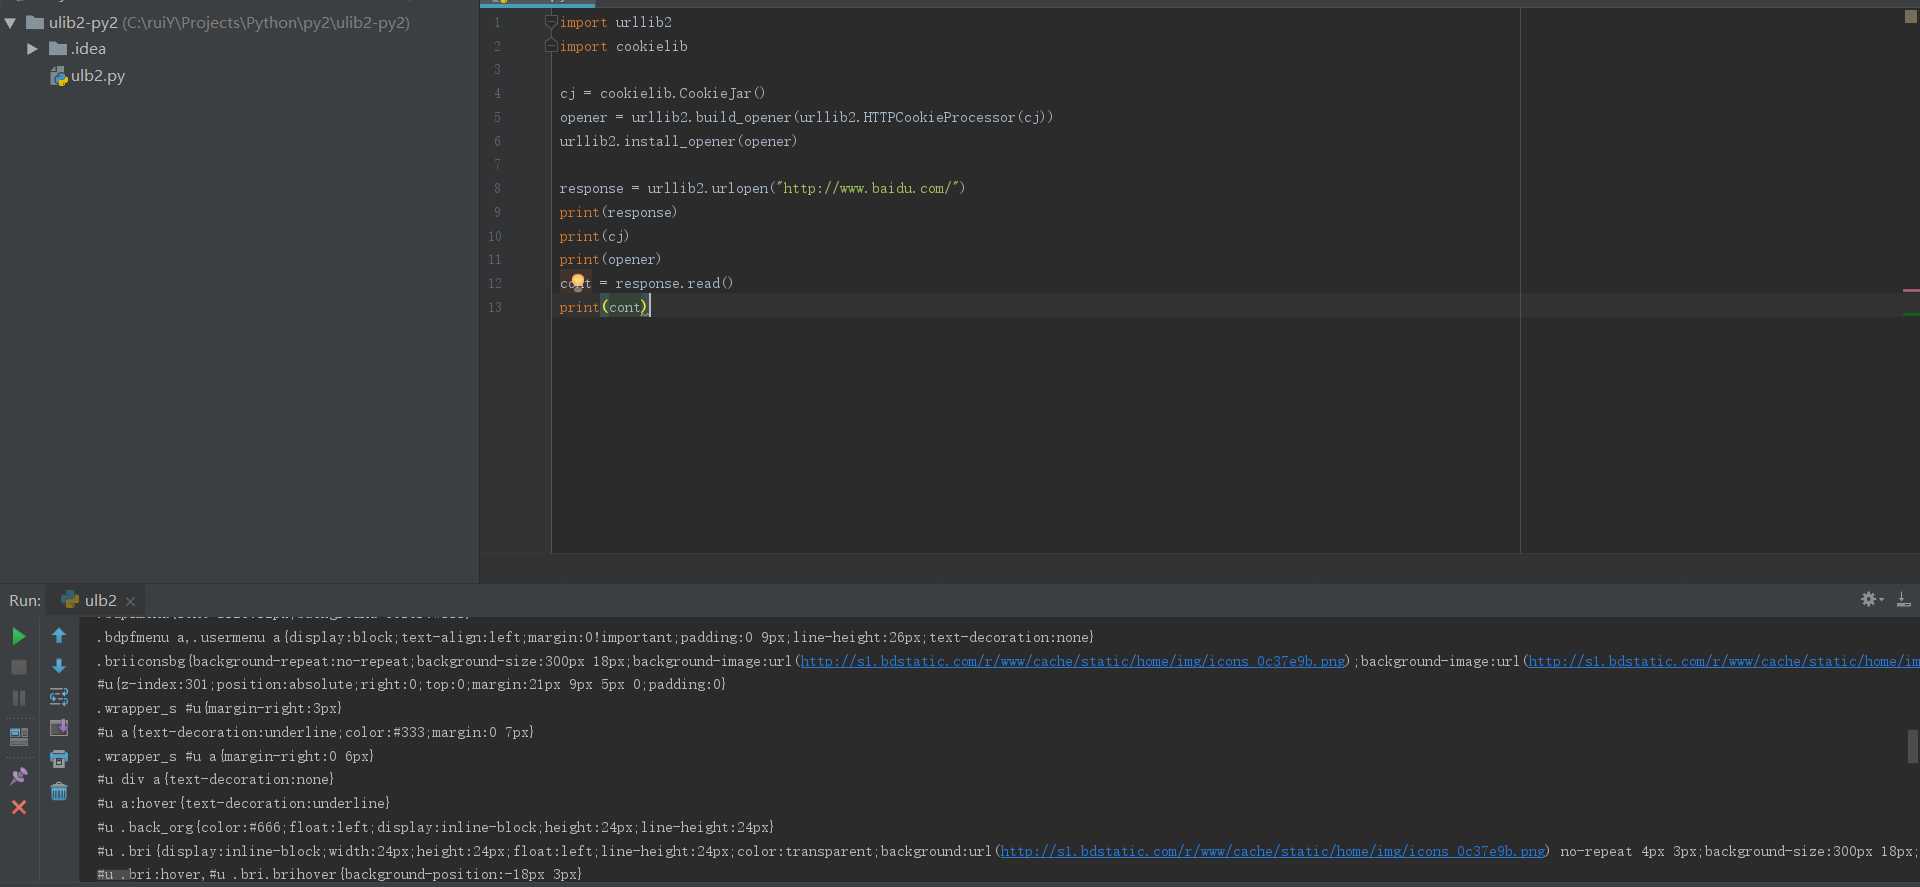Open first icons_0c37e9b.png link in .briiconsbg line

(1072, 661)
